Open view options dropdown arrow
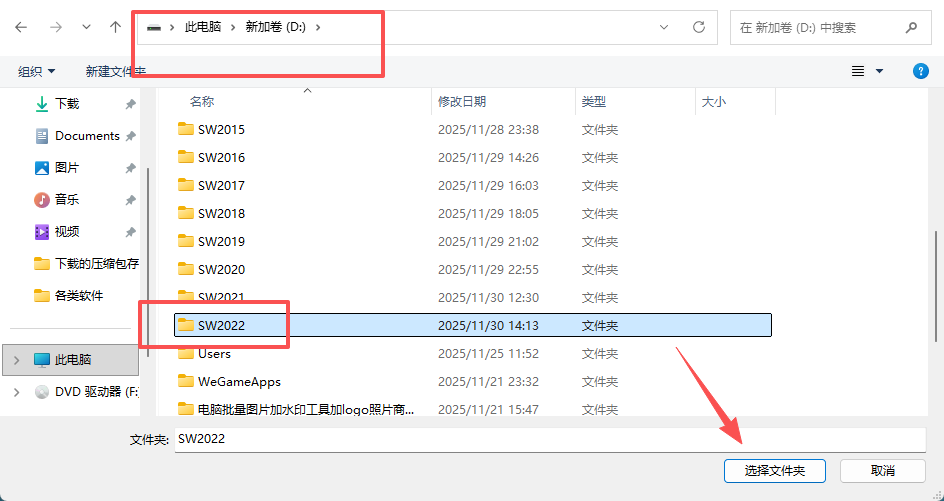Viewport: 944px width, 501px height. click(879, 72)
